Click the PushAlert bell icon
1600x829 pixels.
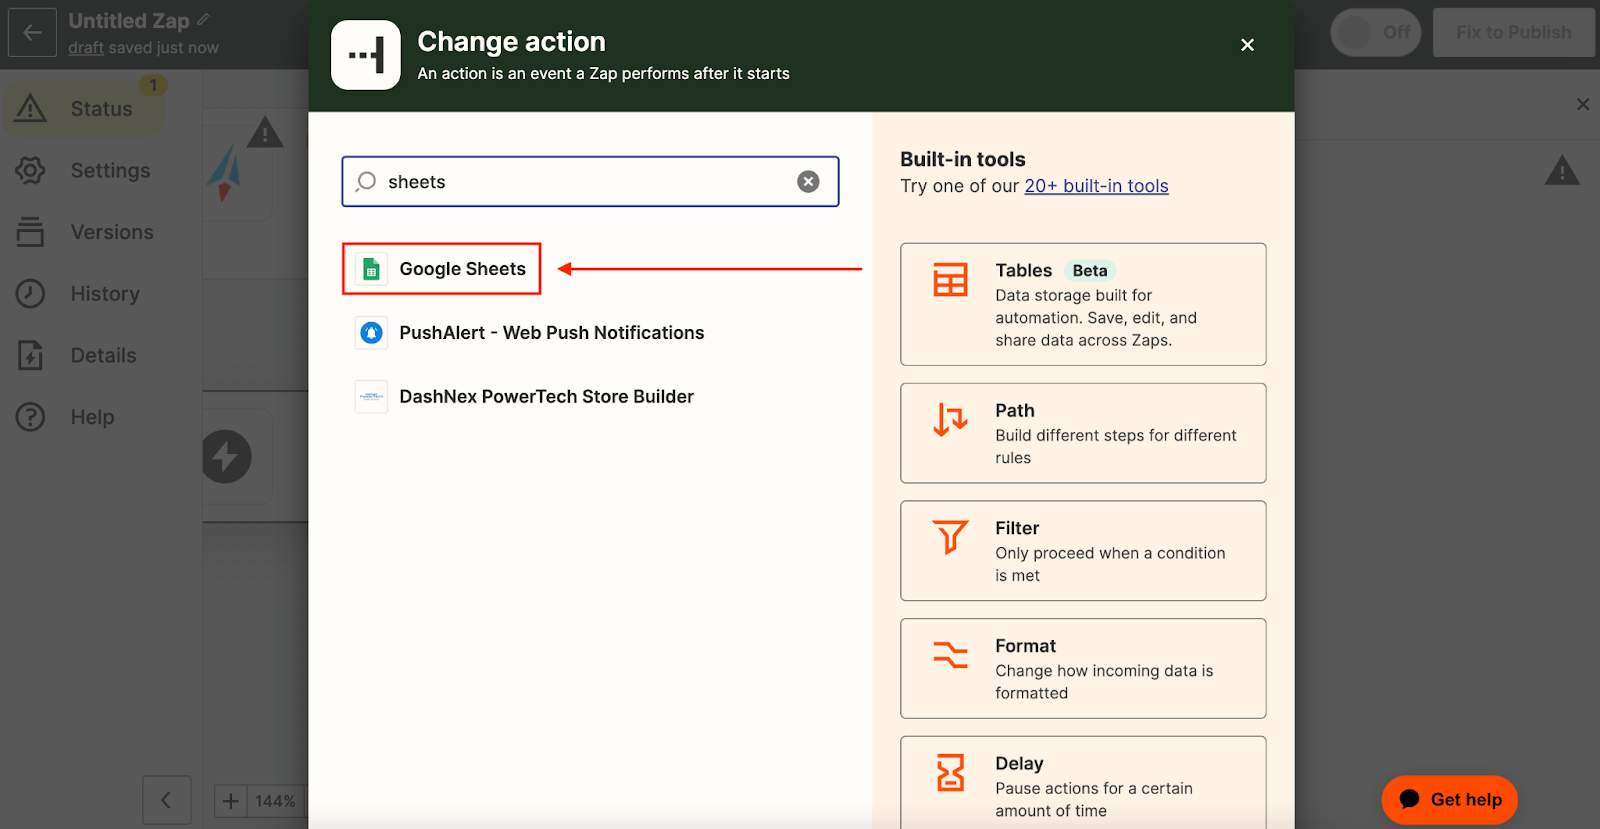click(x=371, y=333)
